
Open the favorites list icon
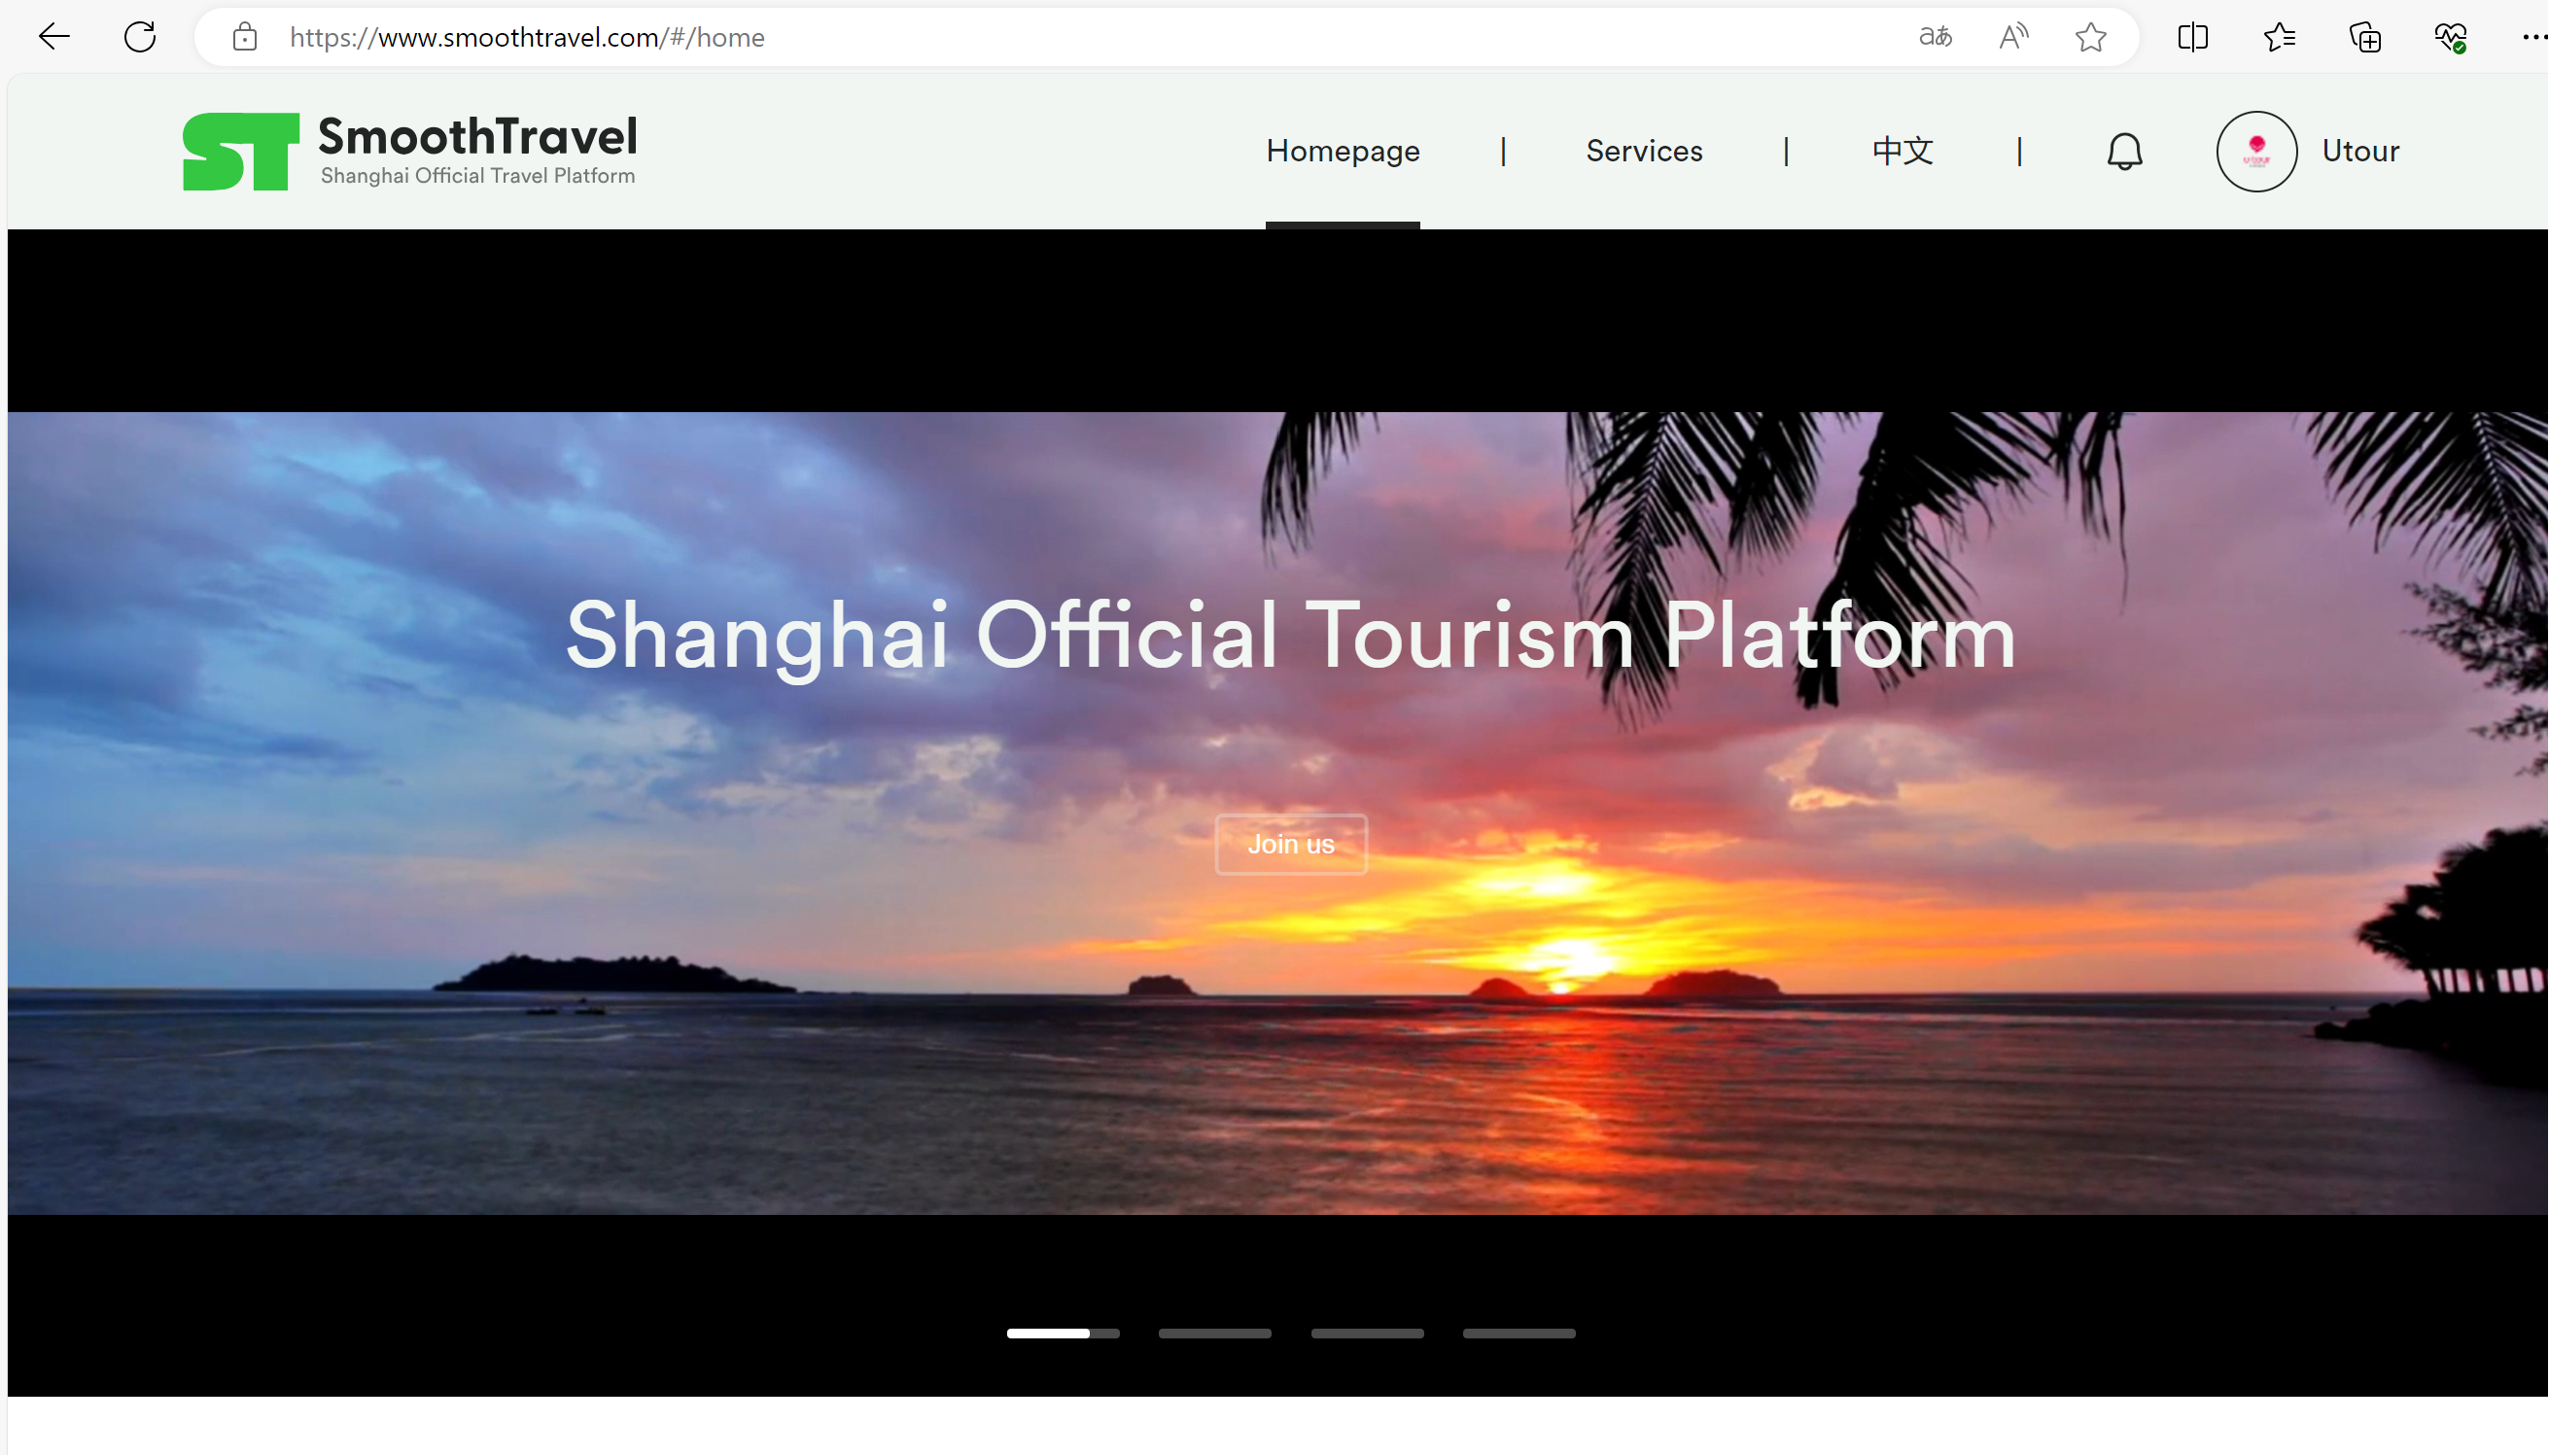(x=2279, y=37)
